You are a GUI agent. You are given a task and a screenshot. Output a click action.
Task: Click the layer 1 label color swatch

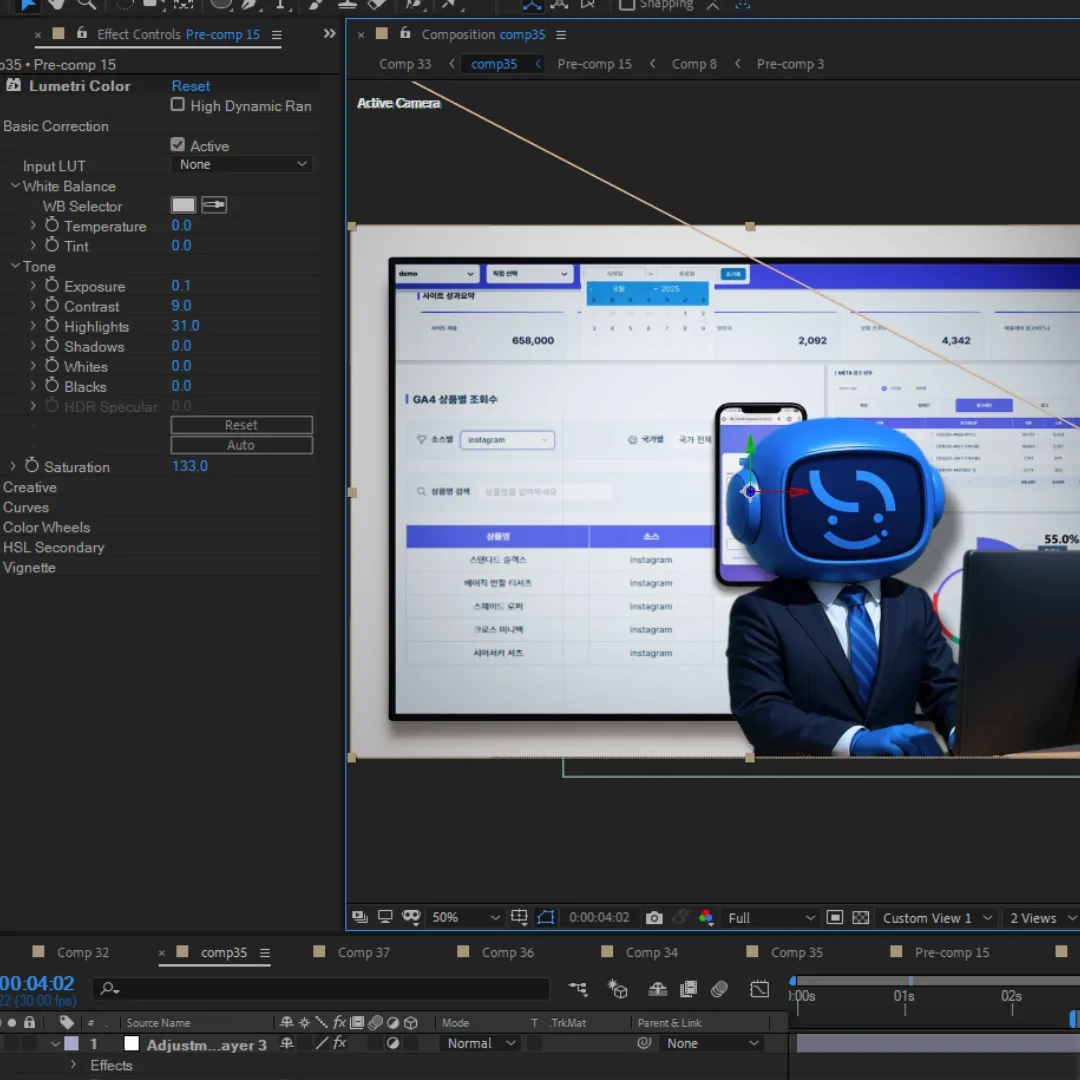pyautogui.click(x=71, y=1043)
